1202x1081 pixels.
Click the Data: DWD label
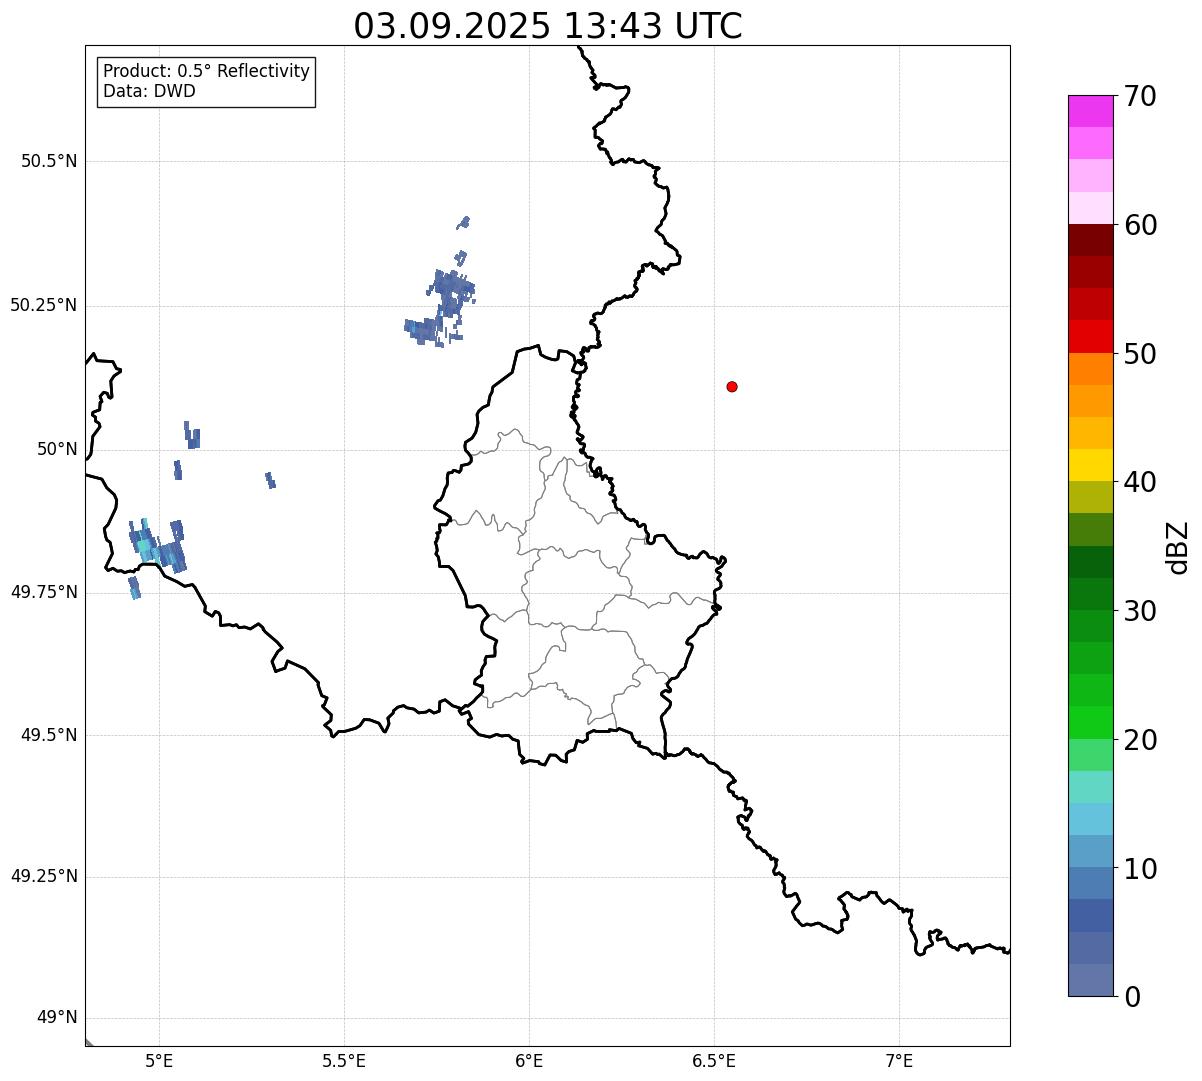tap(150, 92)
